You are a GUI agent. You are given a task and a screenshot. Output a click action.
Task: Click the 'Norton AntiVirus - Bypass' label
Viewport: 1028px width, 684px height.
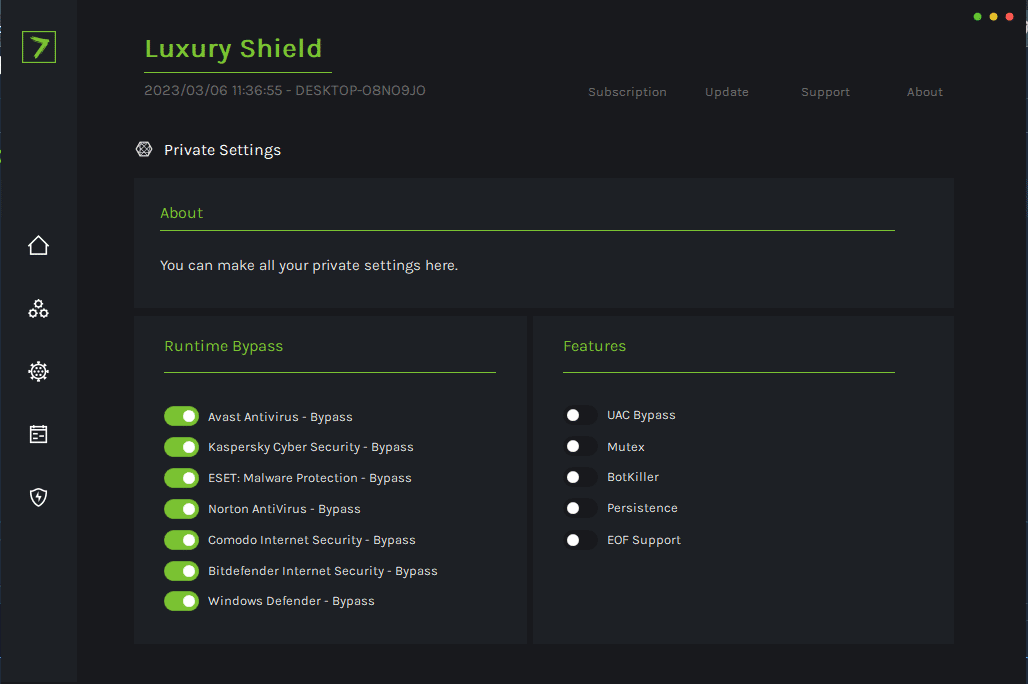[x=284, y=509]
